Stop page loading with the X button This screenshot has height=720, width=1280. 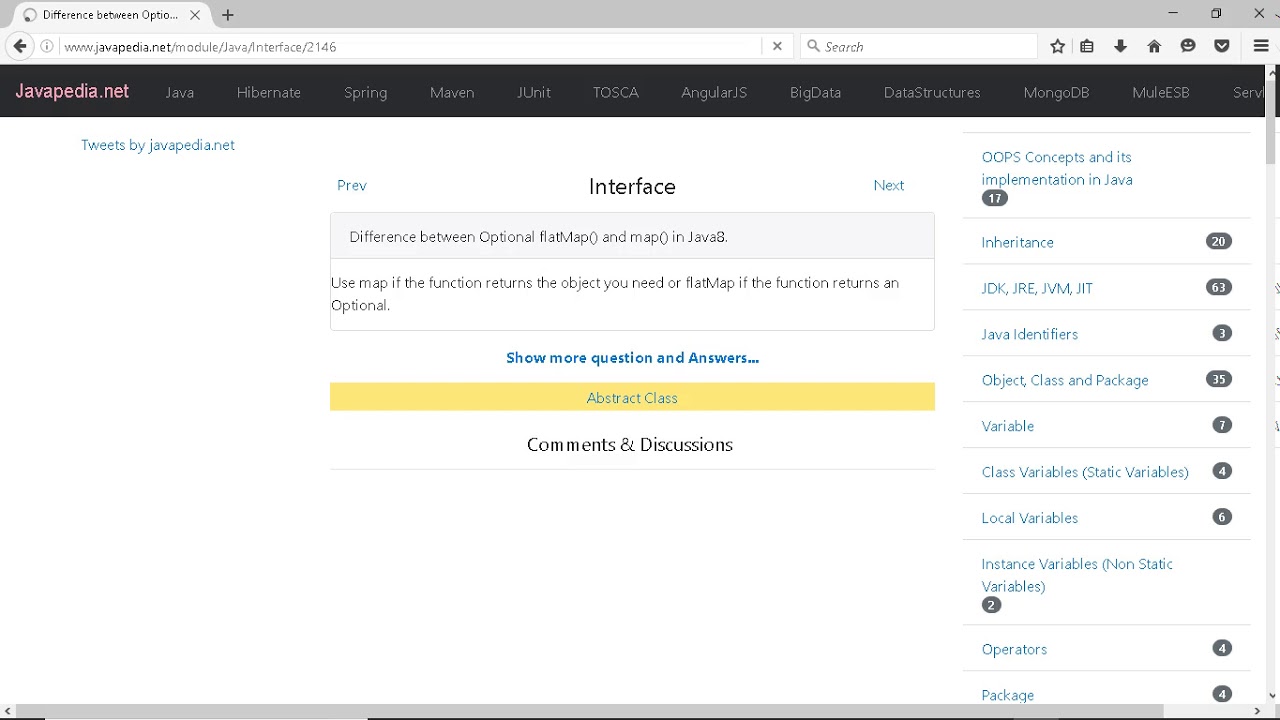tap(777, 46)
